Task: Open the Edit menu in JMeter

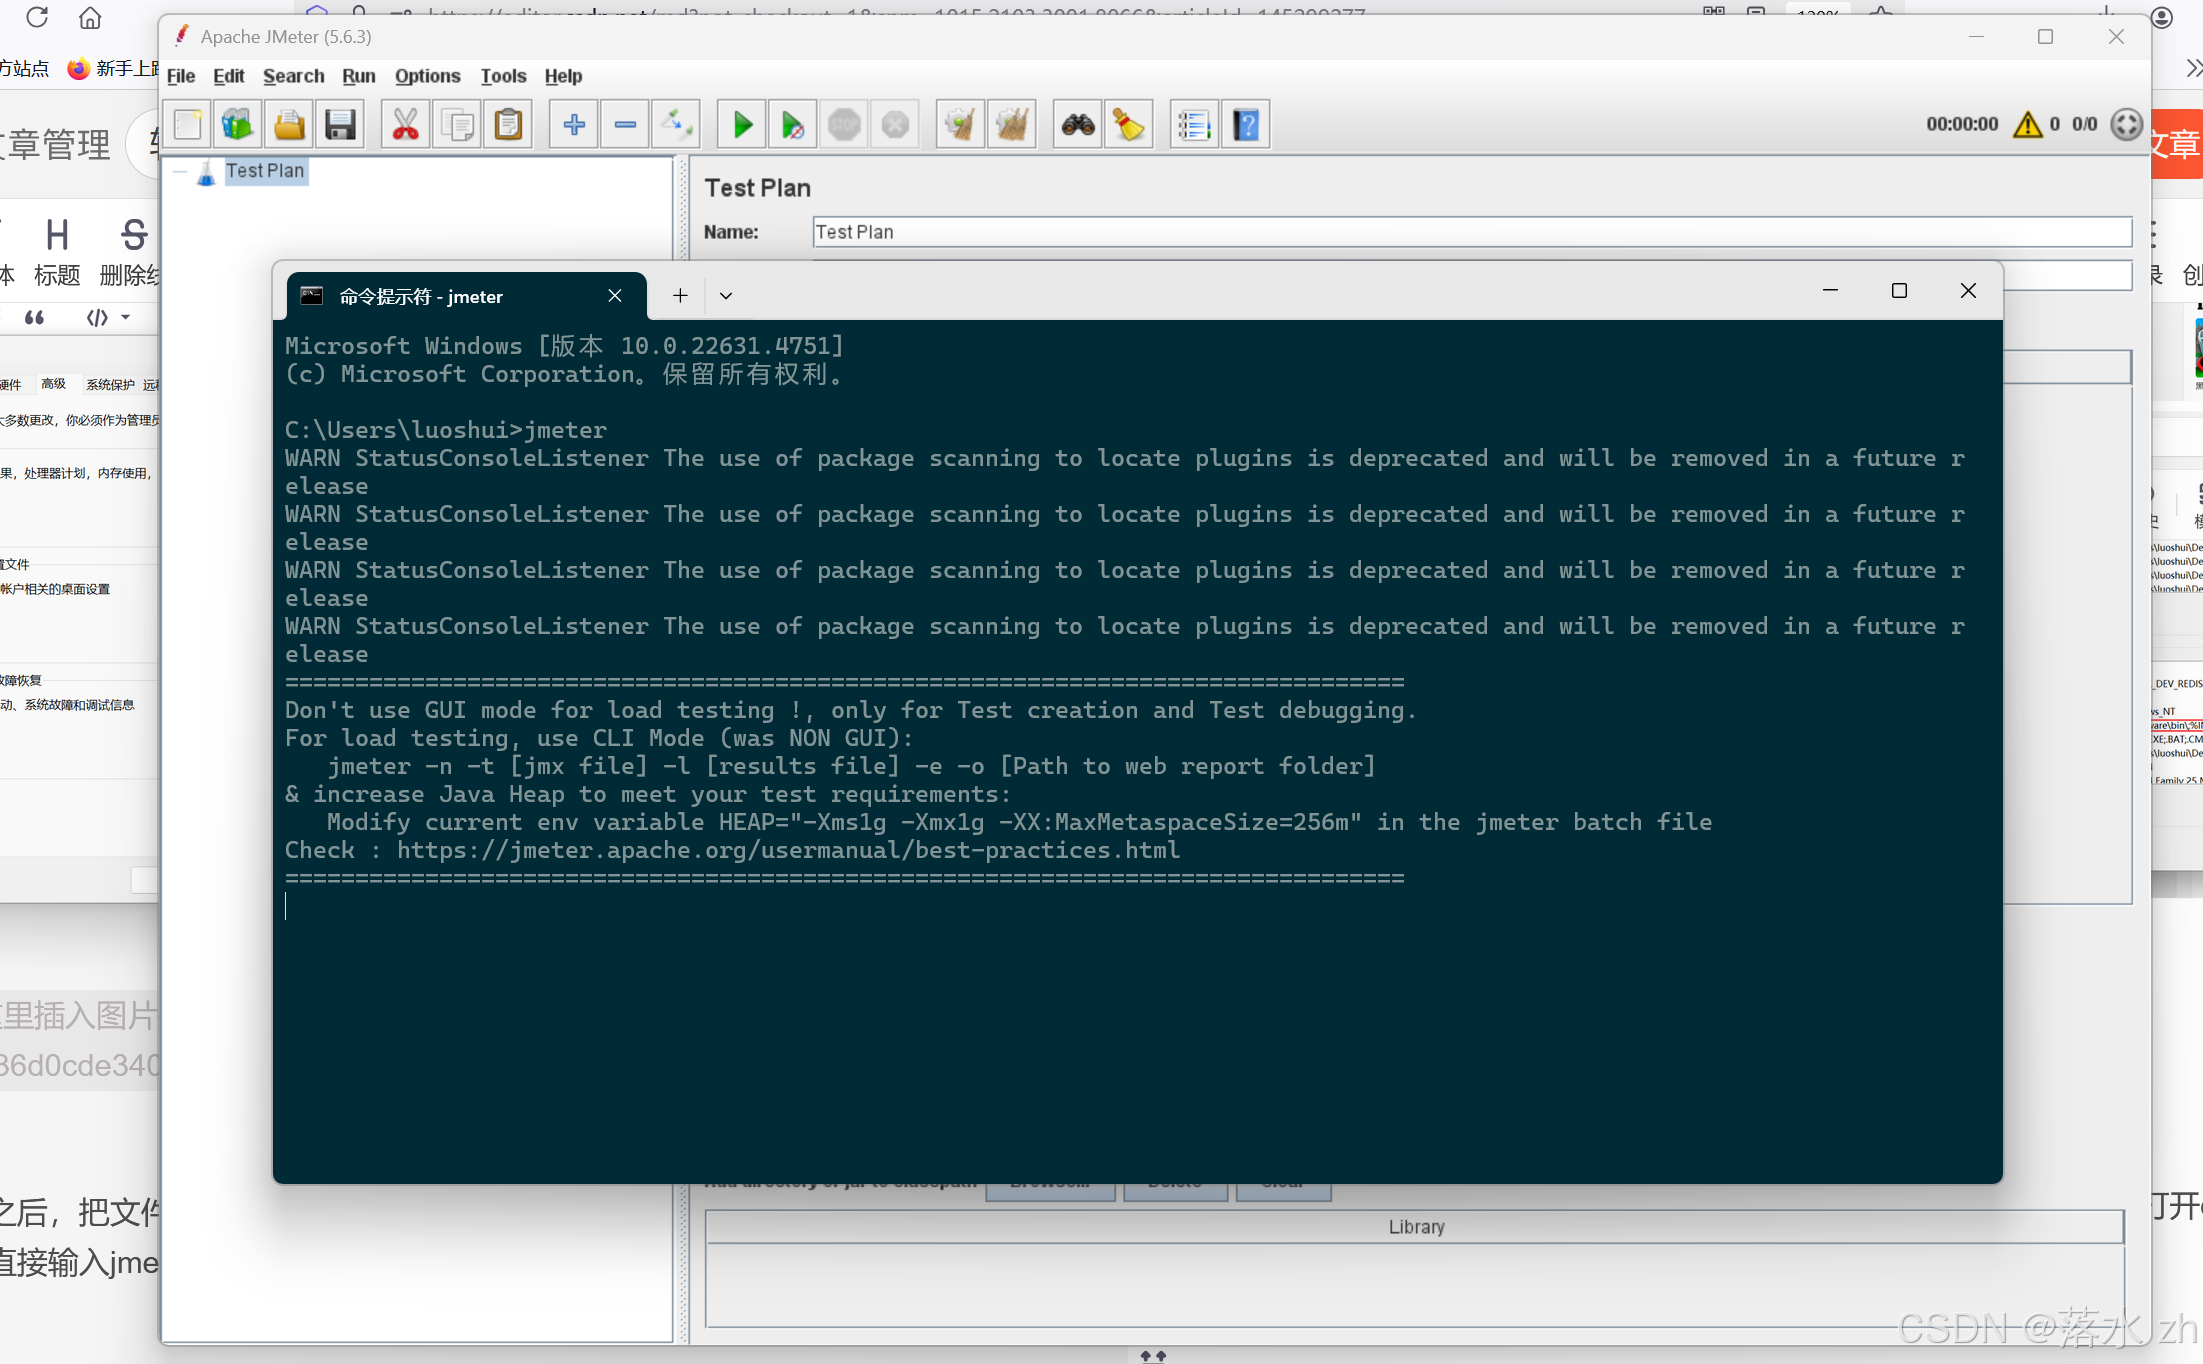Action: 229,76
